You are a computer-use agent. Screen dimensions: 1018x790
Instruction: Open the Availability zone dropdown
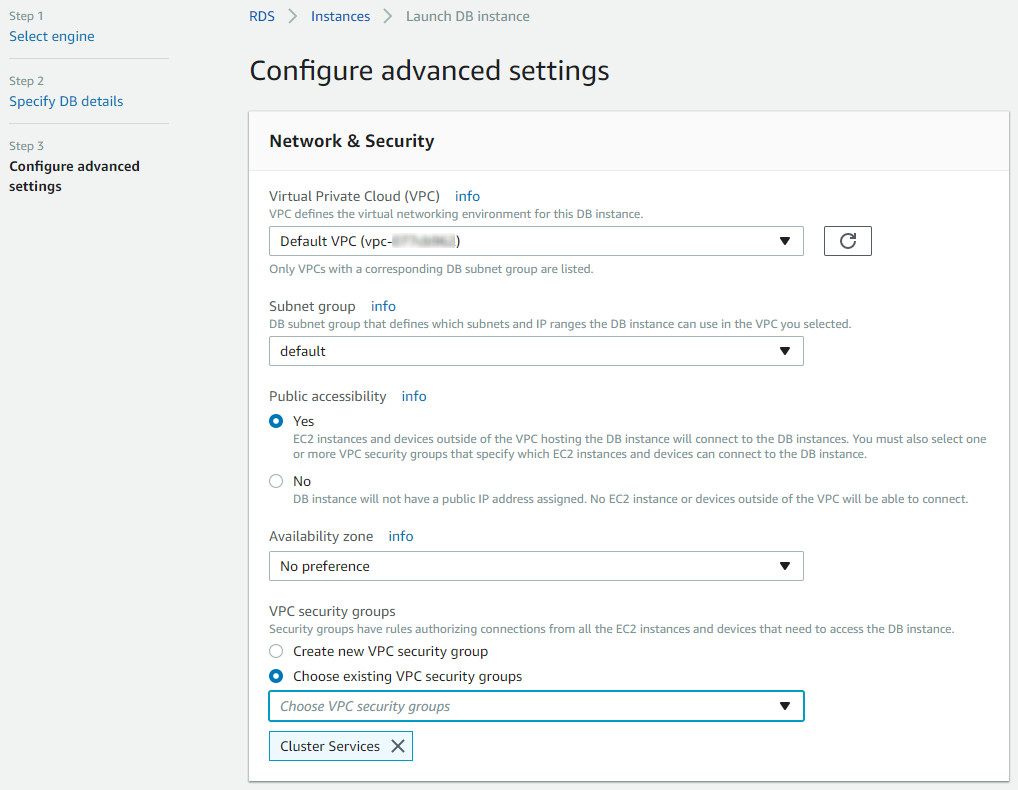536,566
